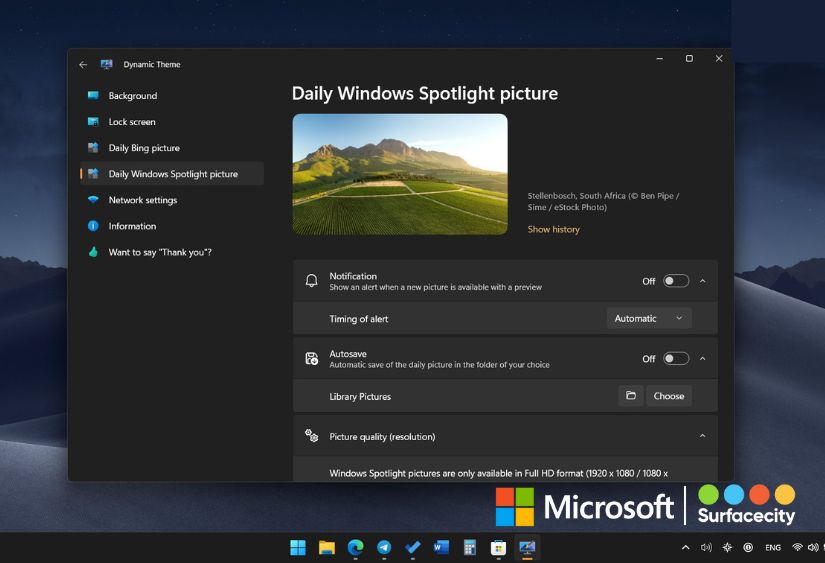Click the Lock screen sidebar icon
The image size is (825, 563).
click(x=93, y=122)
